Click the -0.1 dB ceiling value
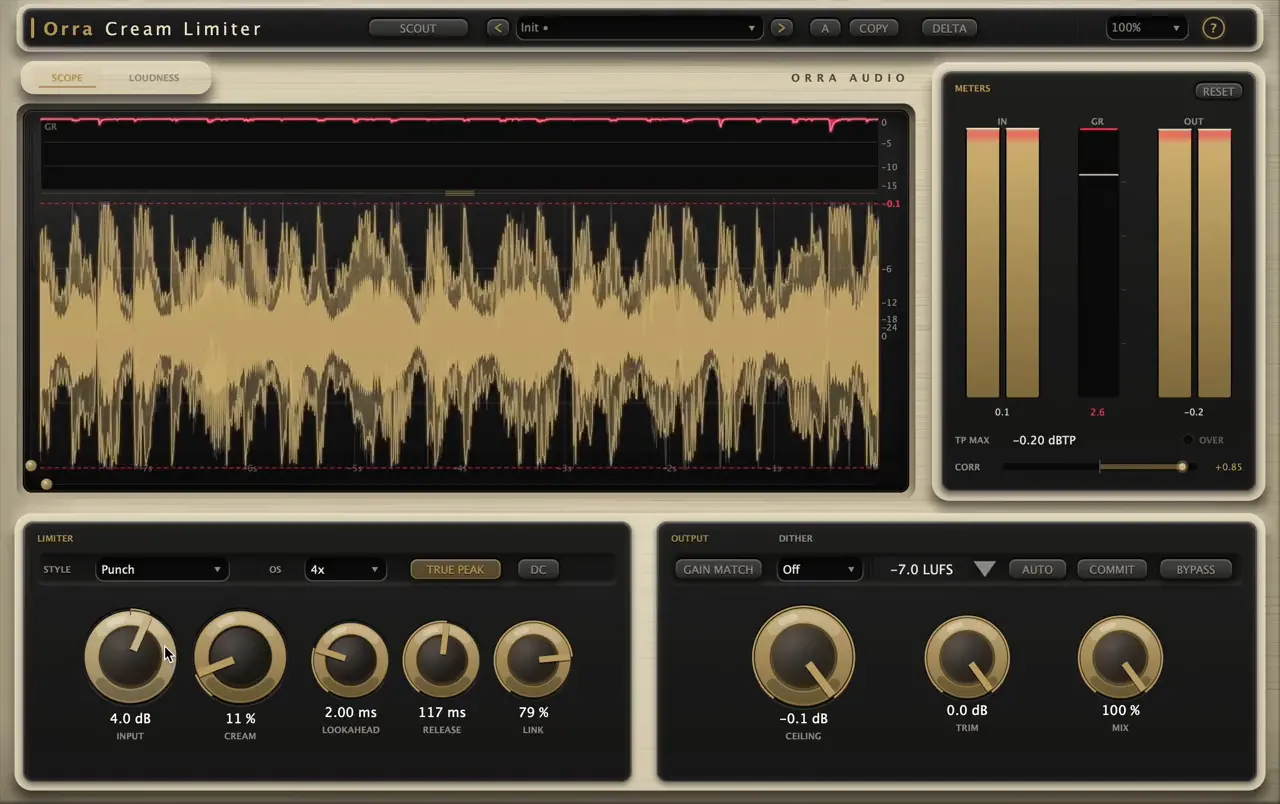1280x804 pixels. coord(803,718)
